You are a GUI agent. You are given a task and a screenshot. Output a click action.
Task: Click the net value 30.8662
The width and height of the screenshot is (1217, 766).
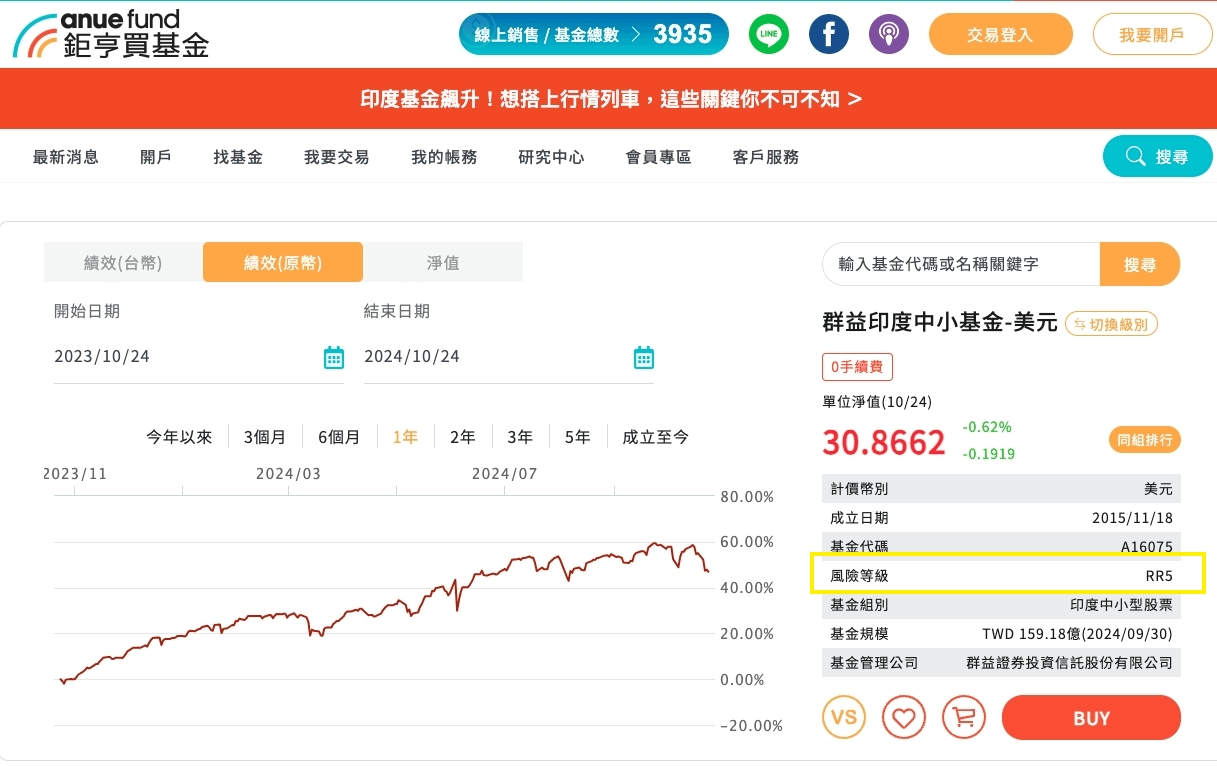click(884, 442)
